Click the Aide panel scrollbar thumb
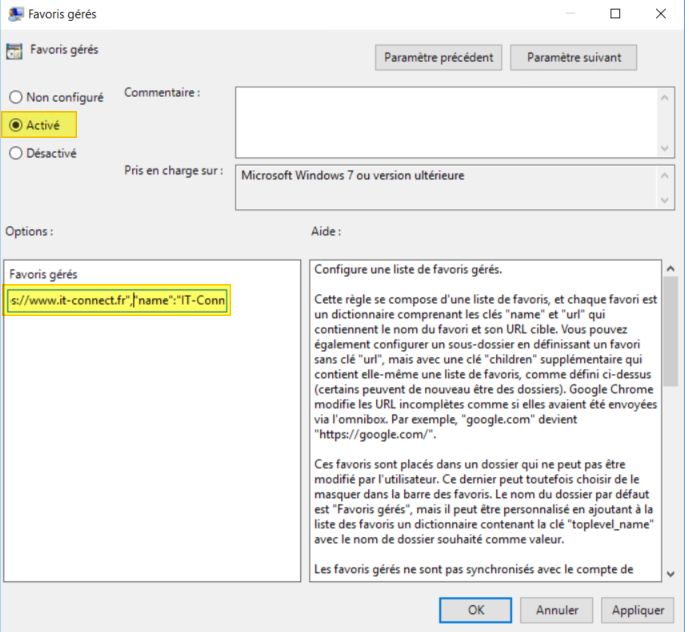The image size is (685, 632). 670,330
